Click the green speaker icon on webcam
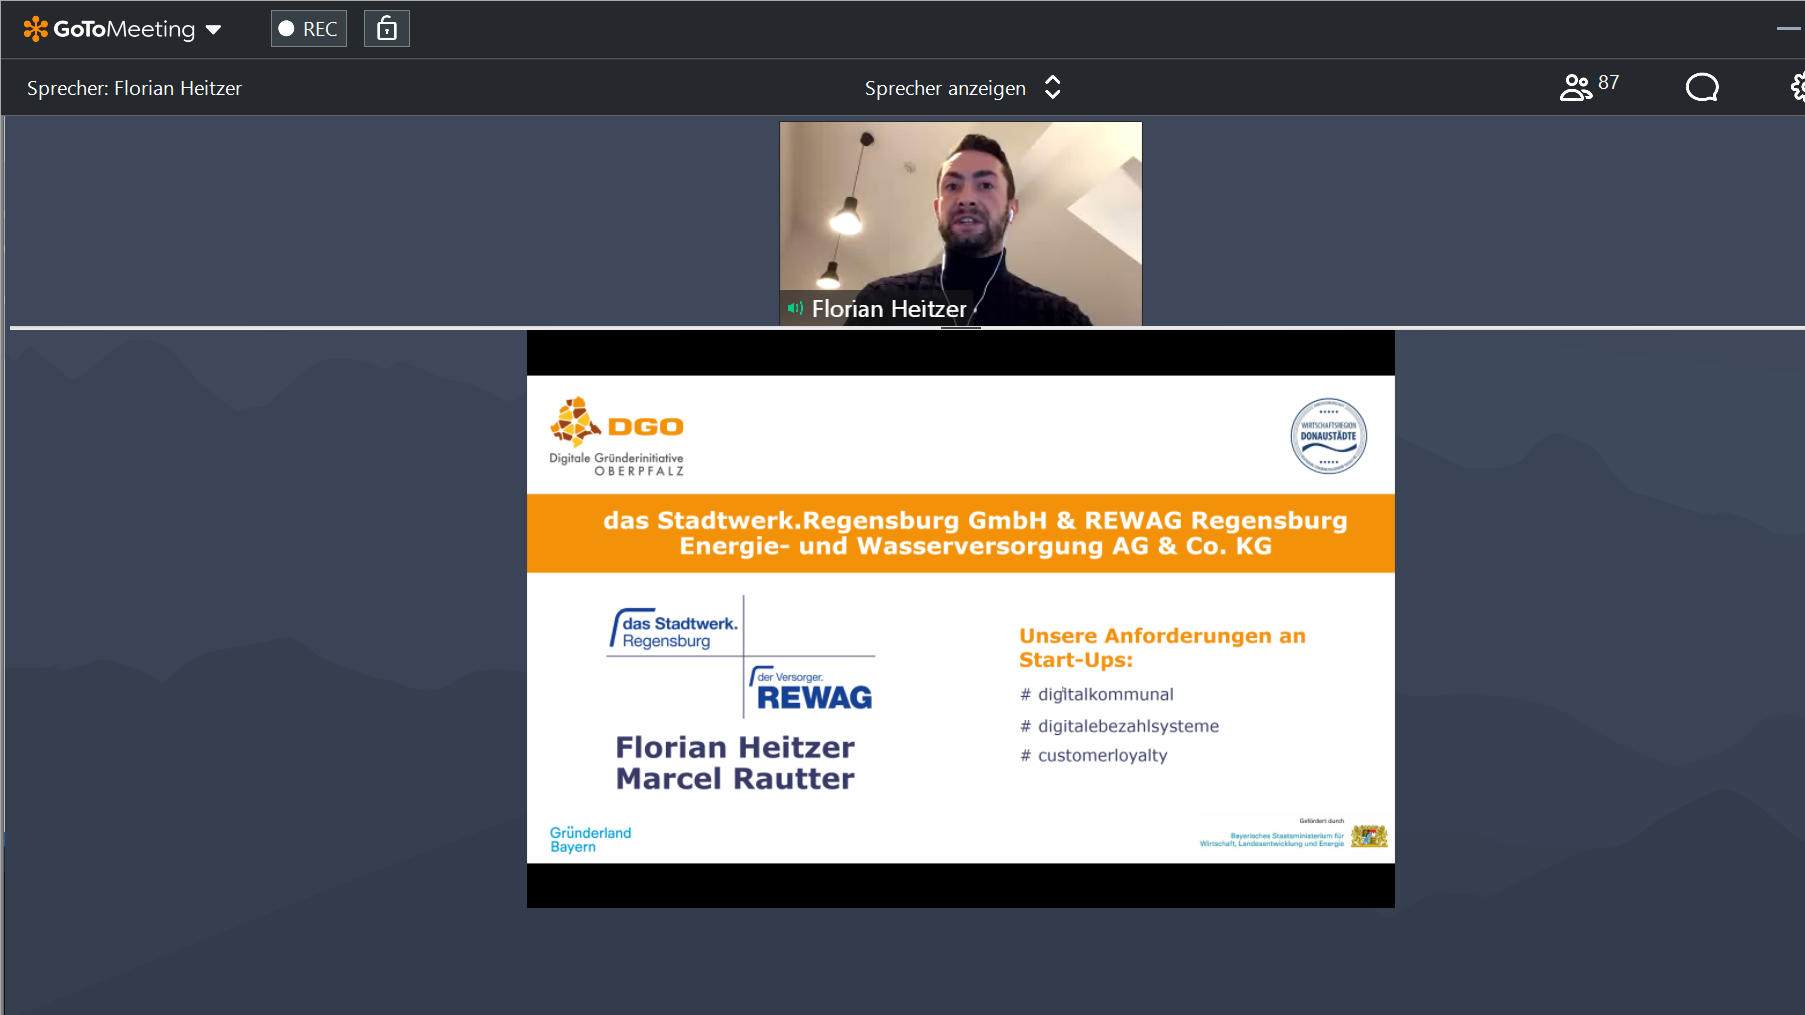Image resolution: width=1805 pixels, height=1015 pixels. click(x=795, y=308)
